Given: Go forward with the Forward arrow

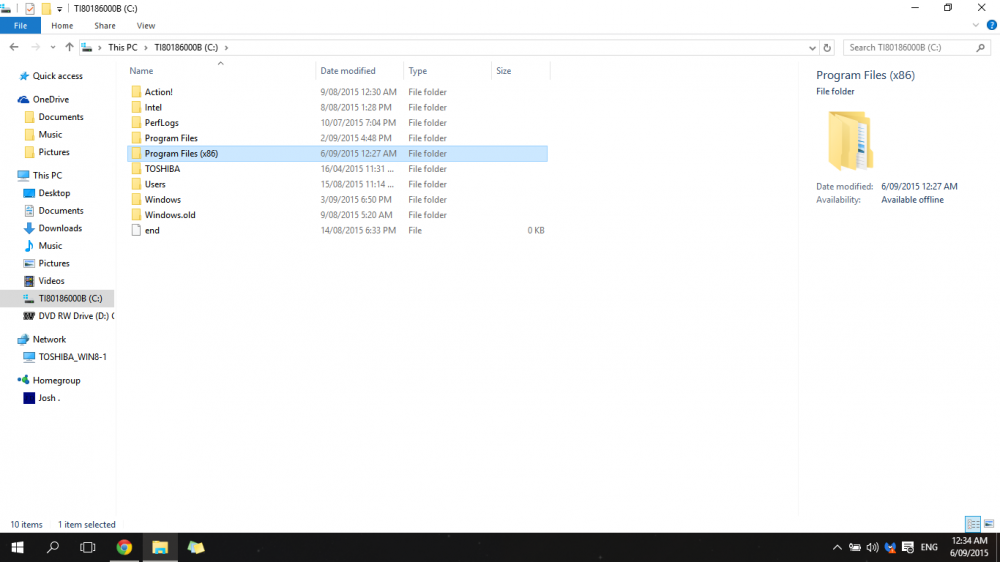Looking at the screenshot, I should [36, 47].
